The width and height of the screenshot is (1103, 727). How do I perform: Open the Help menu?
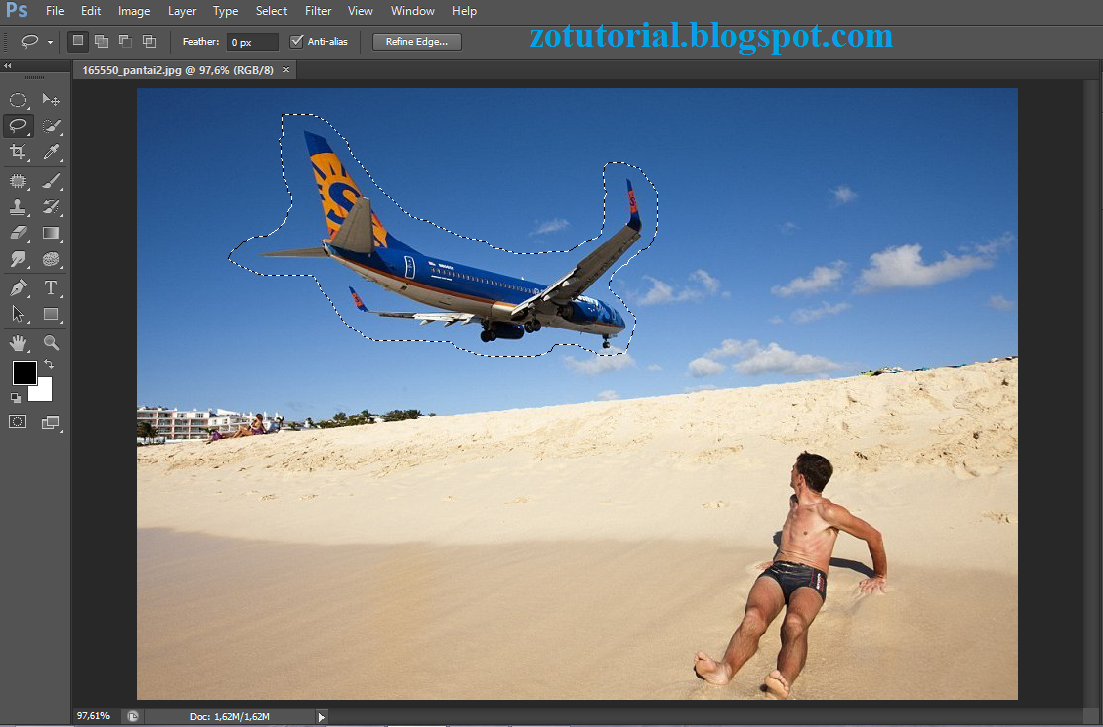tap(464, 11)
